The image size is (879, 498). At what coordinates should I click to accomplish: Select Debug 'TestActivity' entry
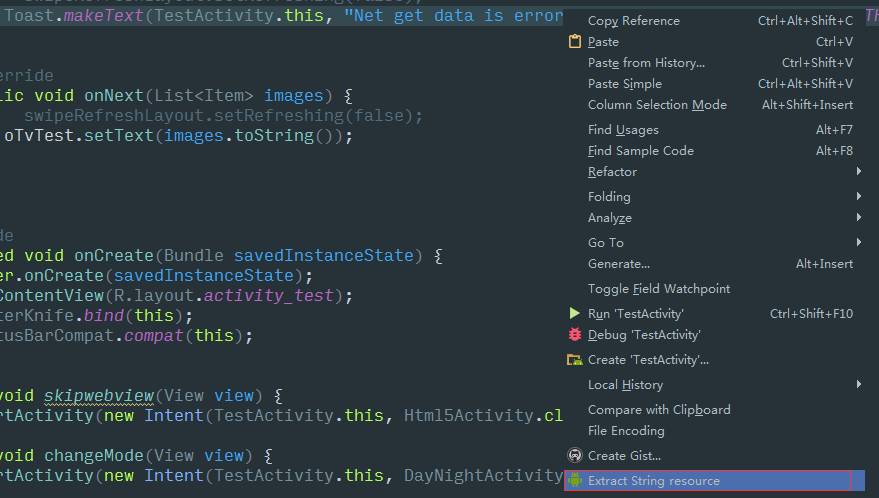click(x=714, y=335)
